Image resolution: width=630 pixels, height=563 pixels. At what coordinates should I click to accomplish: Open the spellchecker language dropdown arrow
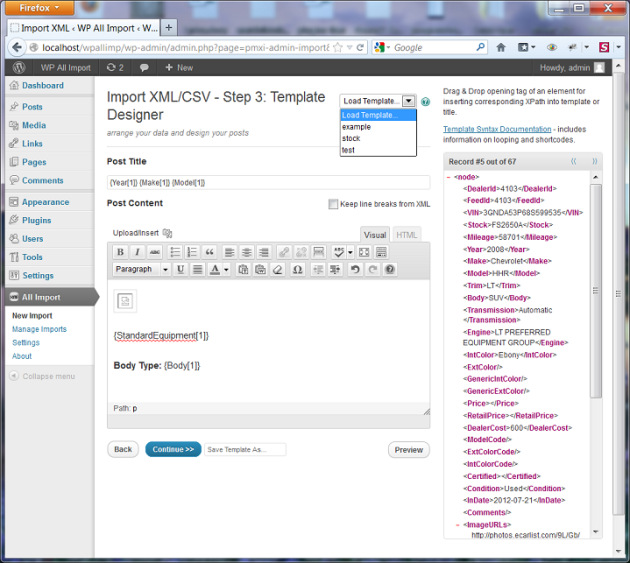350,252
